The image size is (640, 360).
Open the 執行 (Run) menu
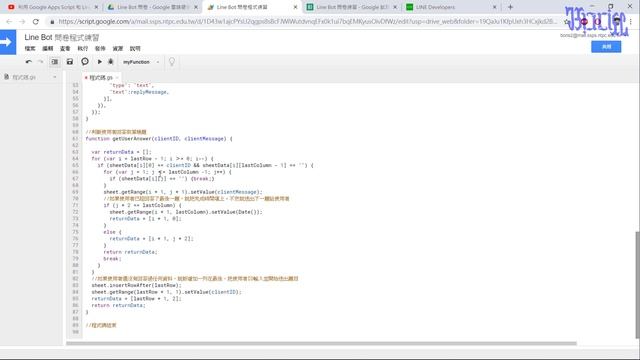tap(83, 49)
